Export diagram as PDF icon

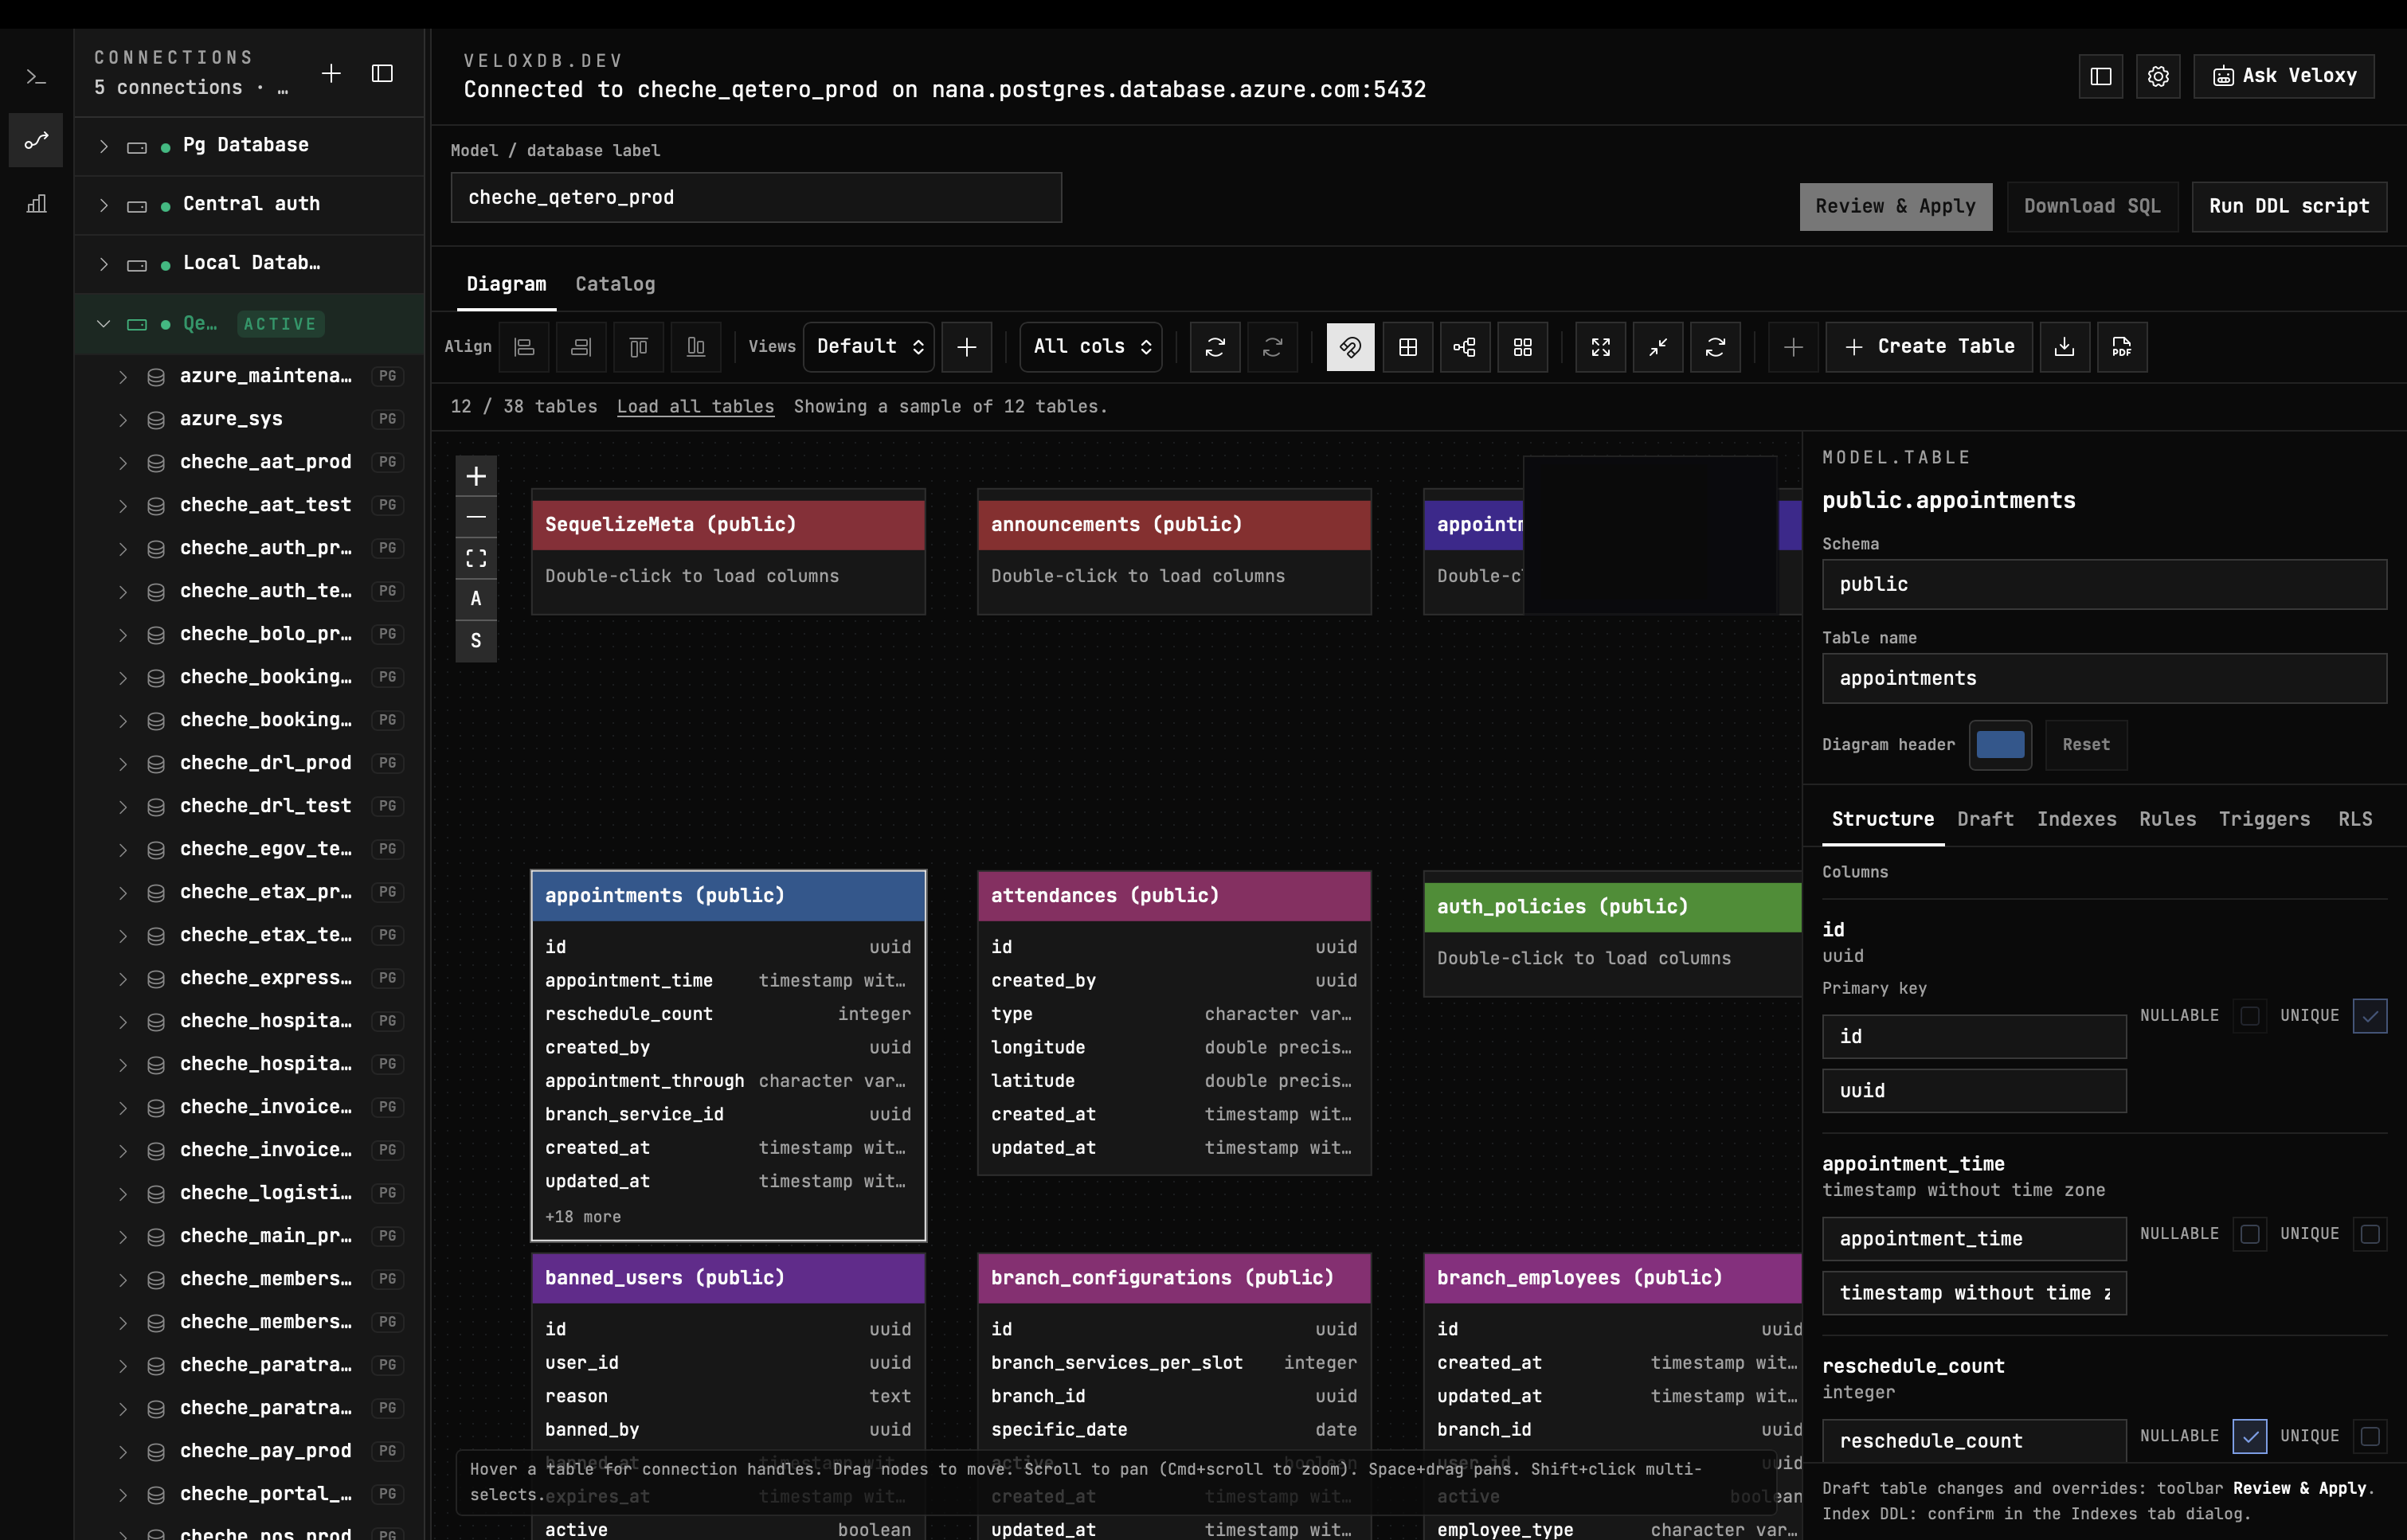pos(2122,347)
